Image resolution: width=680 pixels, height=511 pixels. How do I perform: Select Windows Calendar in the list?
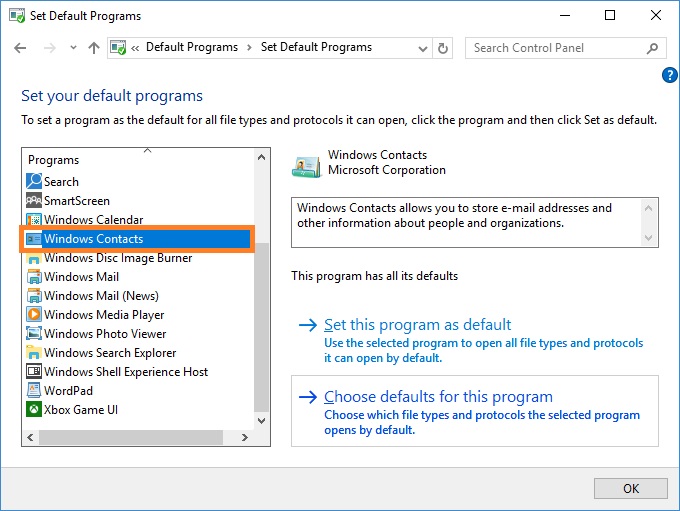(x=94, y=219)
